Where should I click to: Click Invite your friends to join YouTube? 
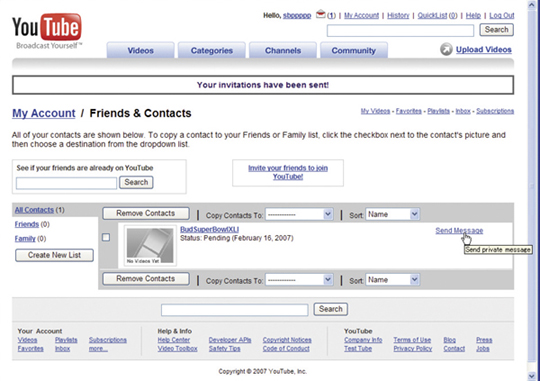tap(288, 172)
